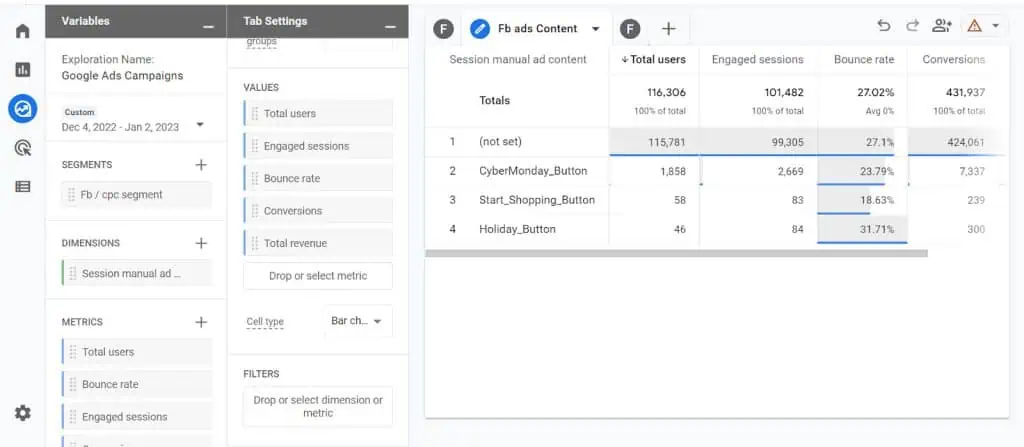Grab handle of Total revenue value chip

(x=255, y=243)
